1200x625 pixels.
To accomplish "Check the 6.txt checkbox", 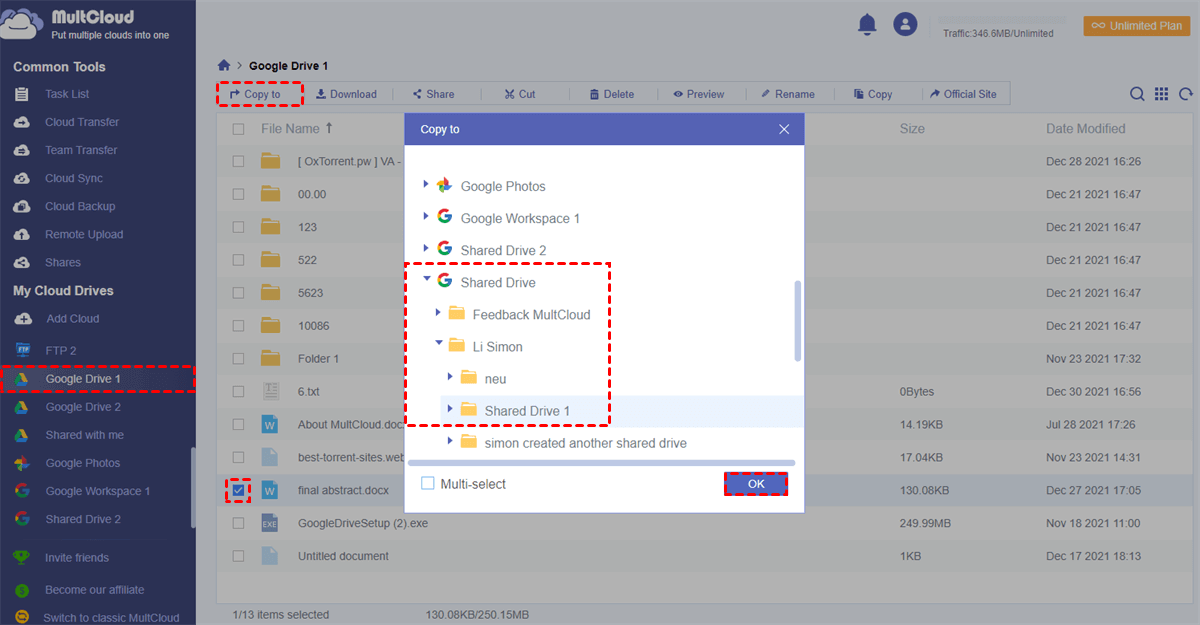I will (x=238, y=391).
